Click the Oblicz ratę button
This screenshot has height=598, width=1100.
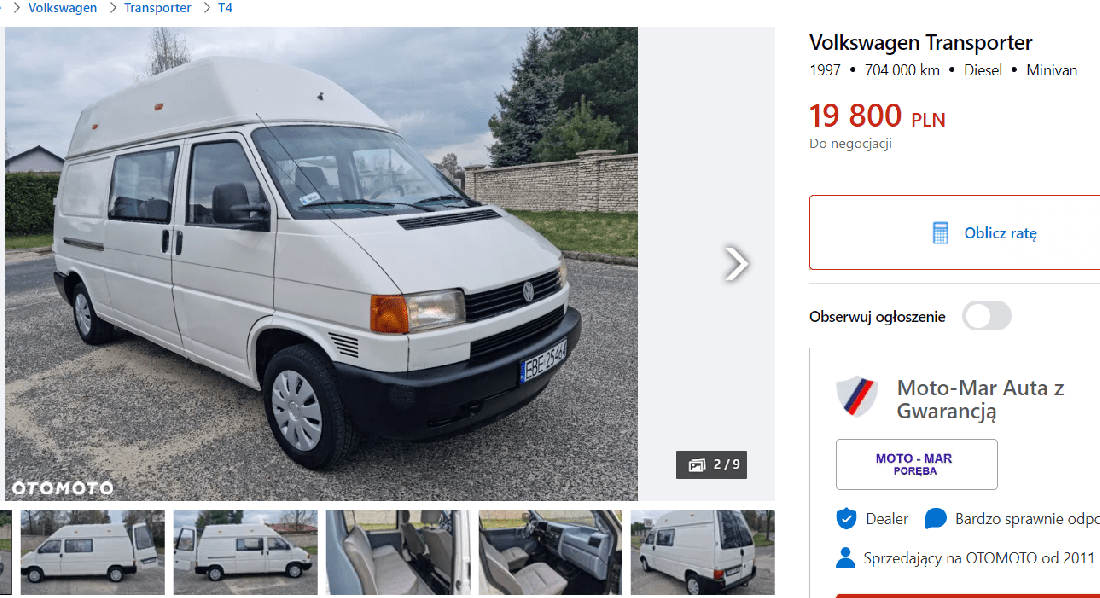pos(954,232)
